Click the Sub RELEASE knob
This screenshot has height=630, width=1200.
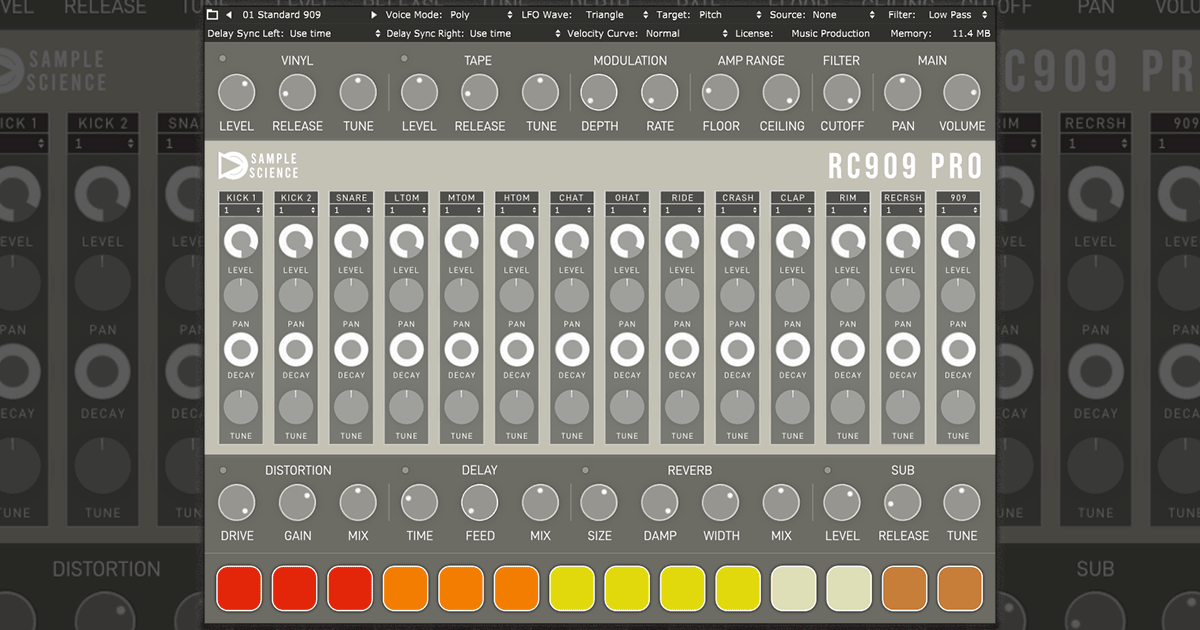[902, 502]
